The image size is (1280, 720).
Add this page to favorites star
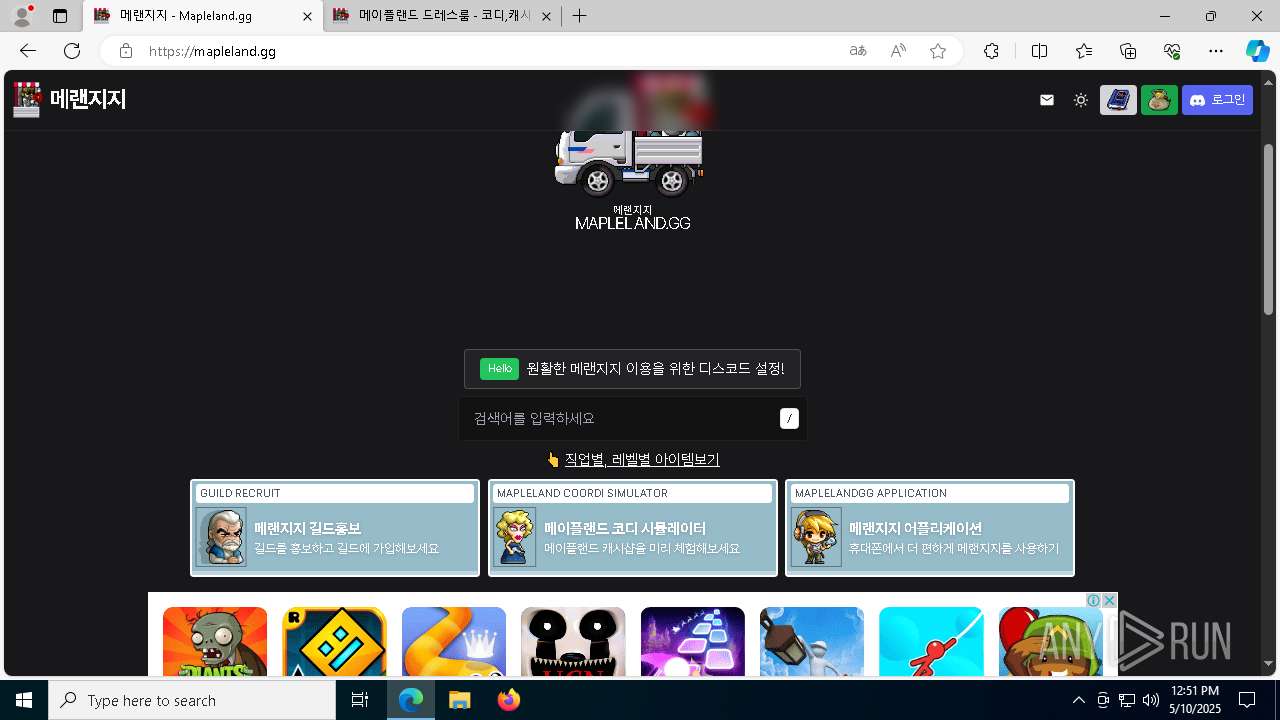pyautogui.click(x=938, y=51)
